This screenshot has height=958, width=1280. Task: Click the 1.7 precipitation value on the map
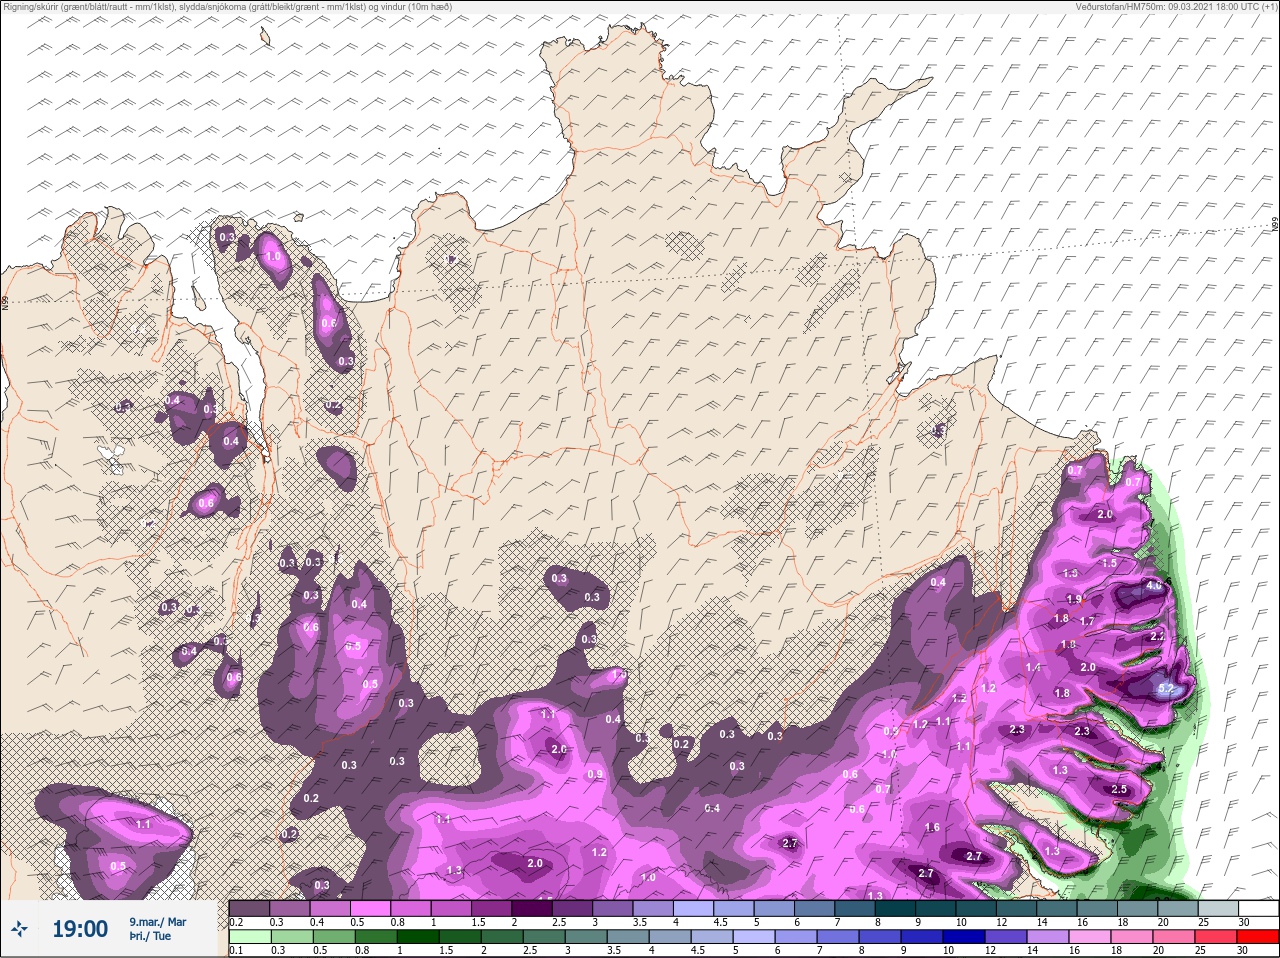(1088, 621)
